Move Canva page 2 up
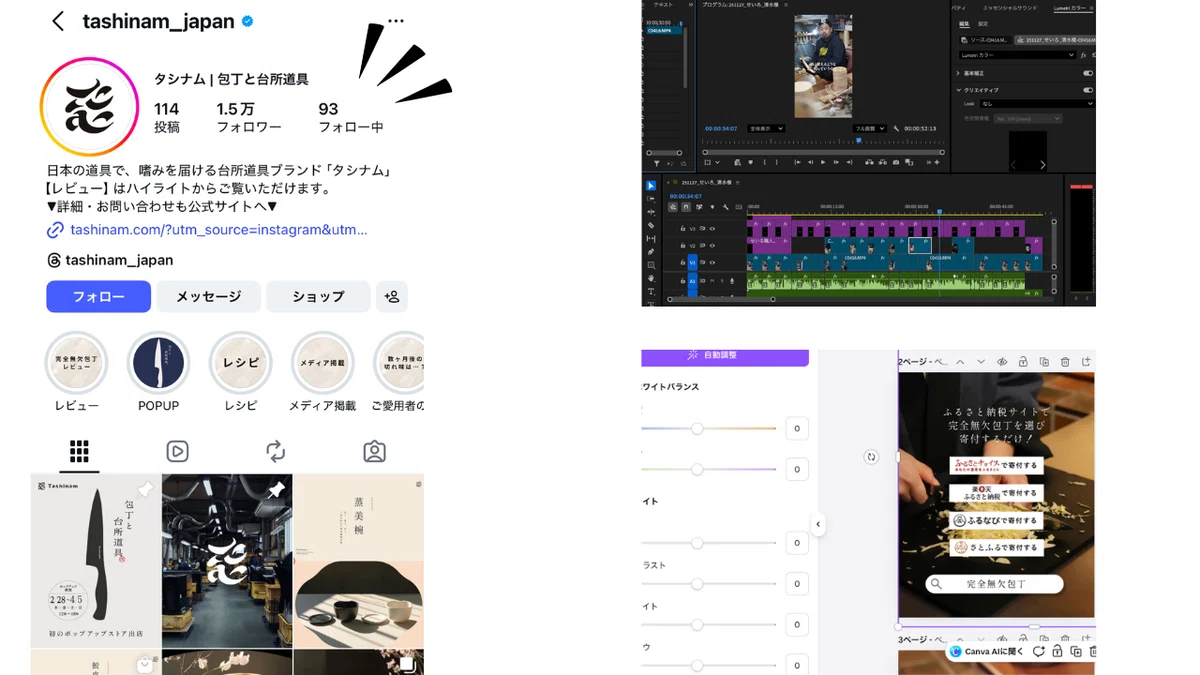 [960, 362]
